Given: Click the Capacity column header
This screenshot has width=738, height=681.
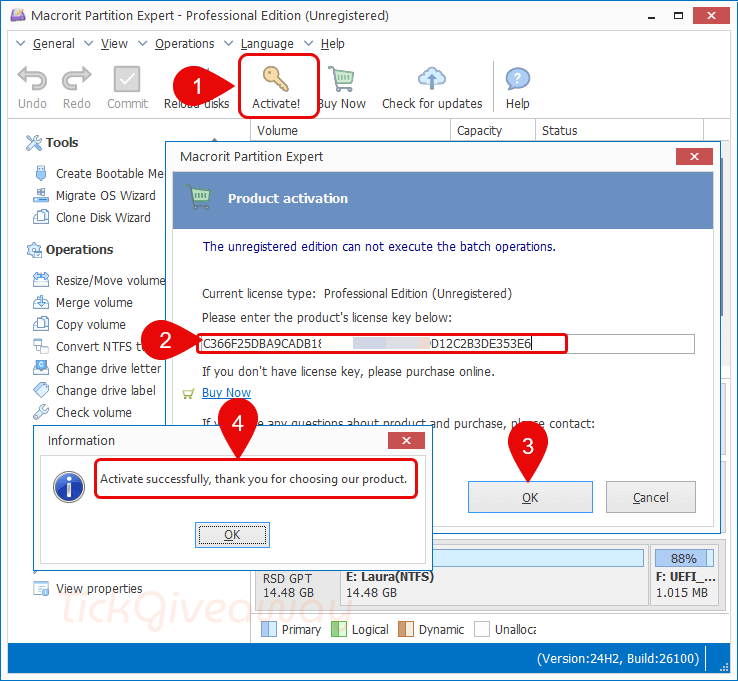Looking at the screenshot, I should coord(493,130).
